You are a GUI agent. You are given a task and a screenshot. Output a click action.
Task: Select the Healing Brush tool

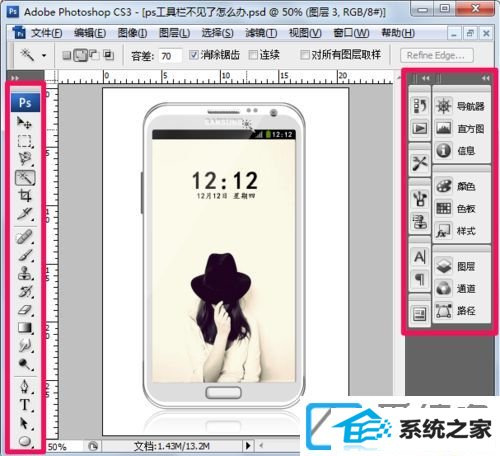click(x=25, y=237)
